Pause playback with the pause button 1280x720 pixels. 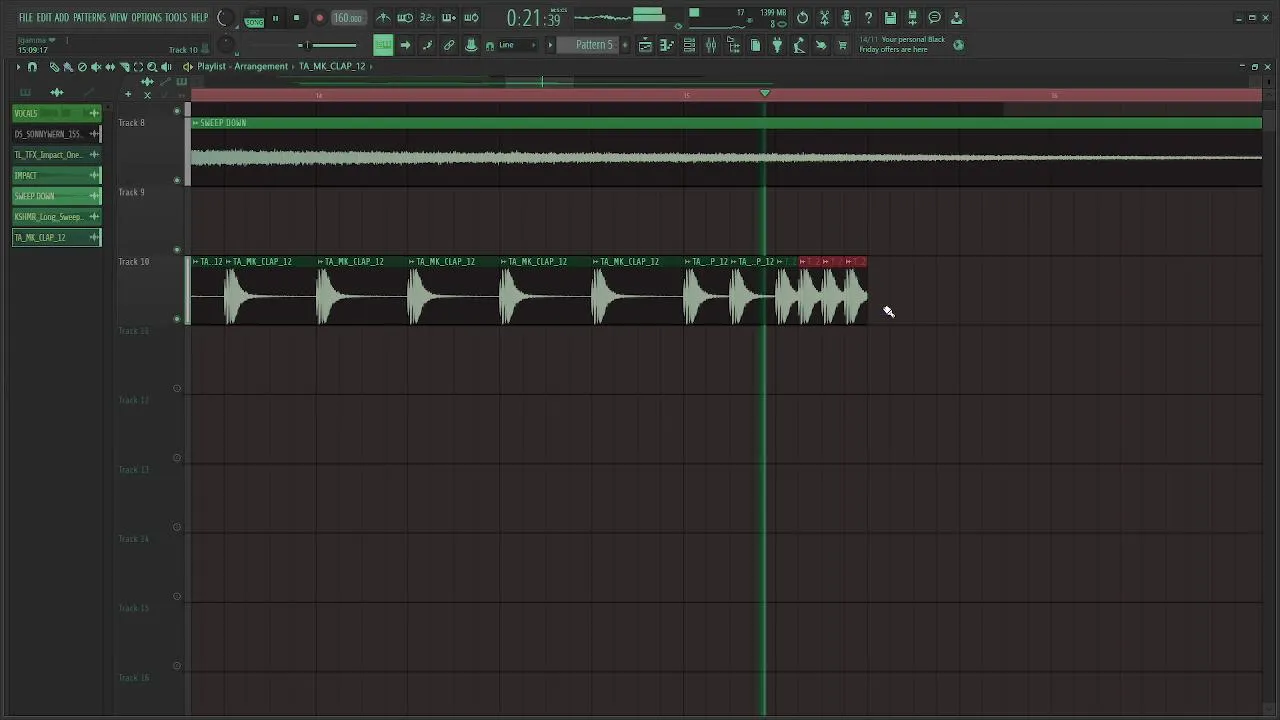click(275, 18)
